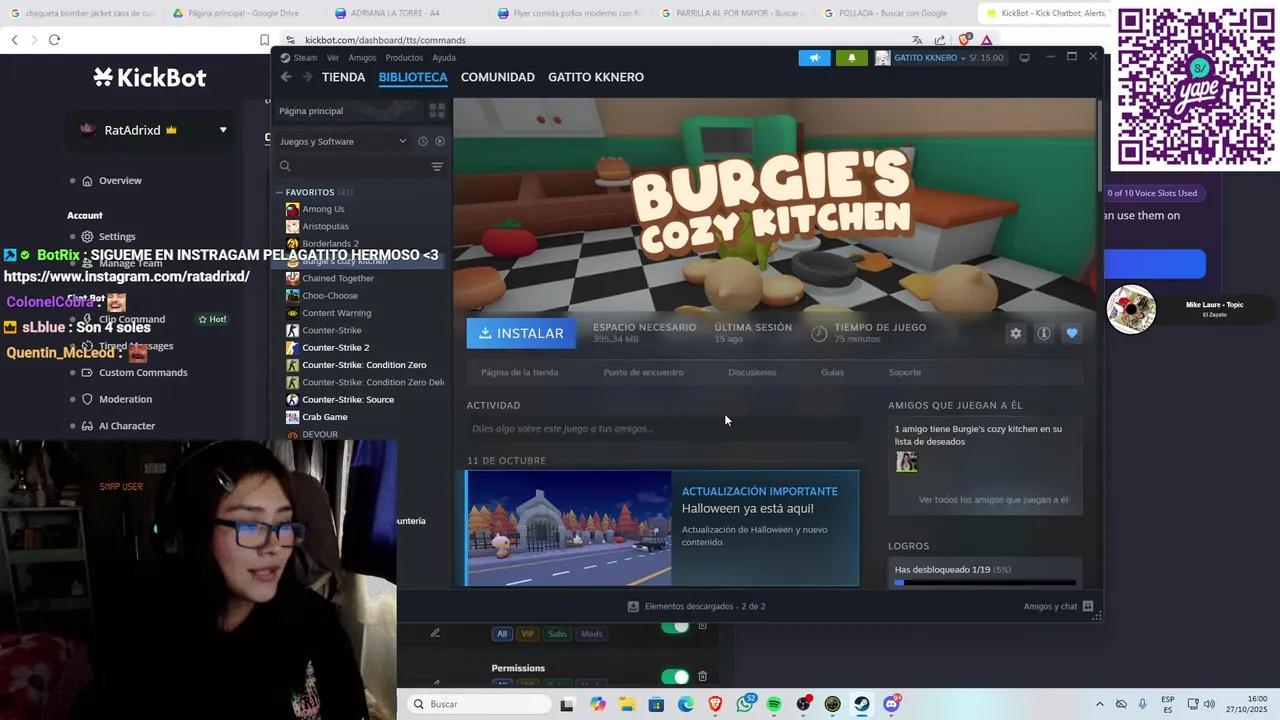
Task: Select the All permission chip
Action: pos(502,634)
